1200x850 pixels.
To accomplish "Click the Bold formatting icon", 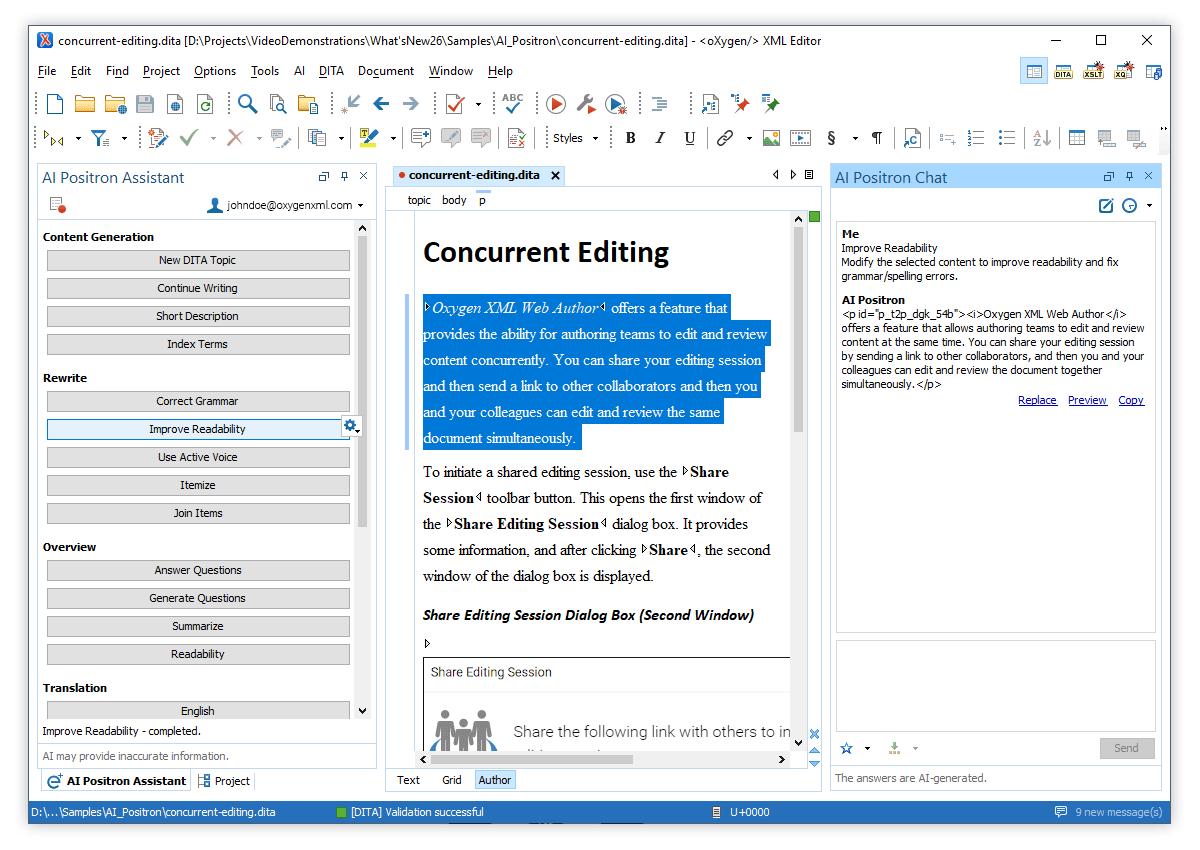I will pos(630,138).
